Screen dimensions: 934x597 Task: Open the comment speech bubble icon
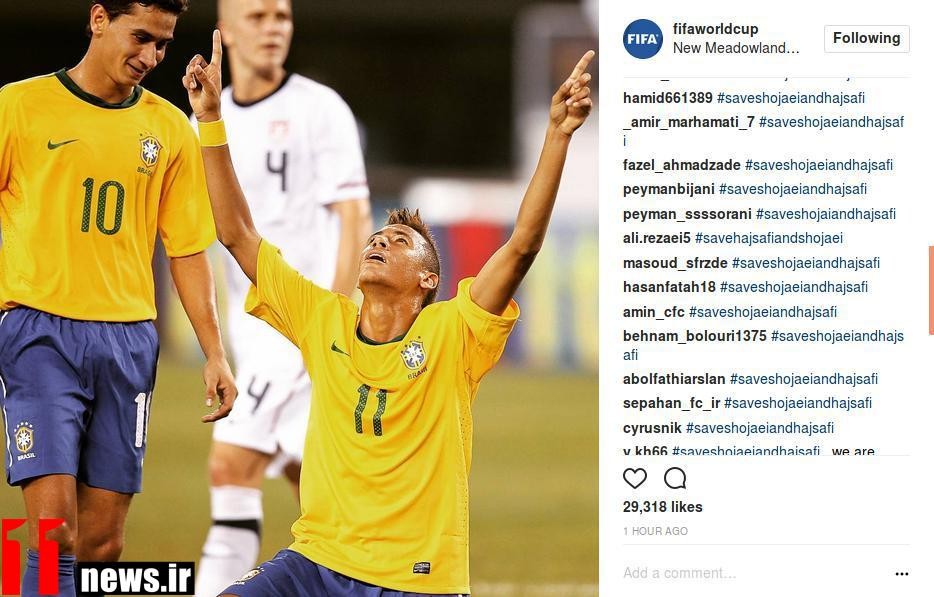[675, 478]
